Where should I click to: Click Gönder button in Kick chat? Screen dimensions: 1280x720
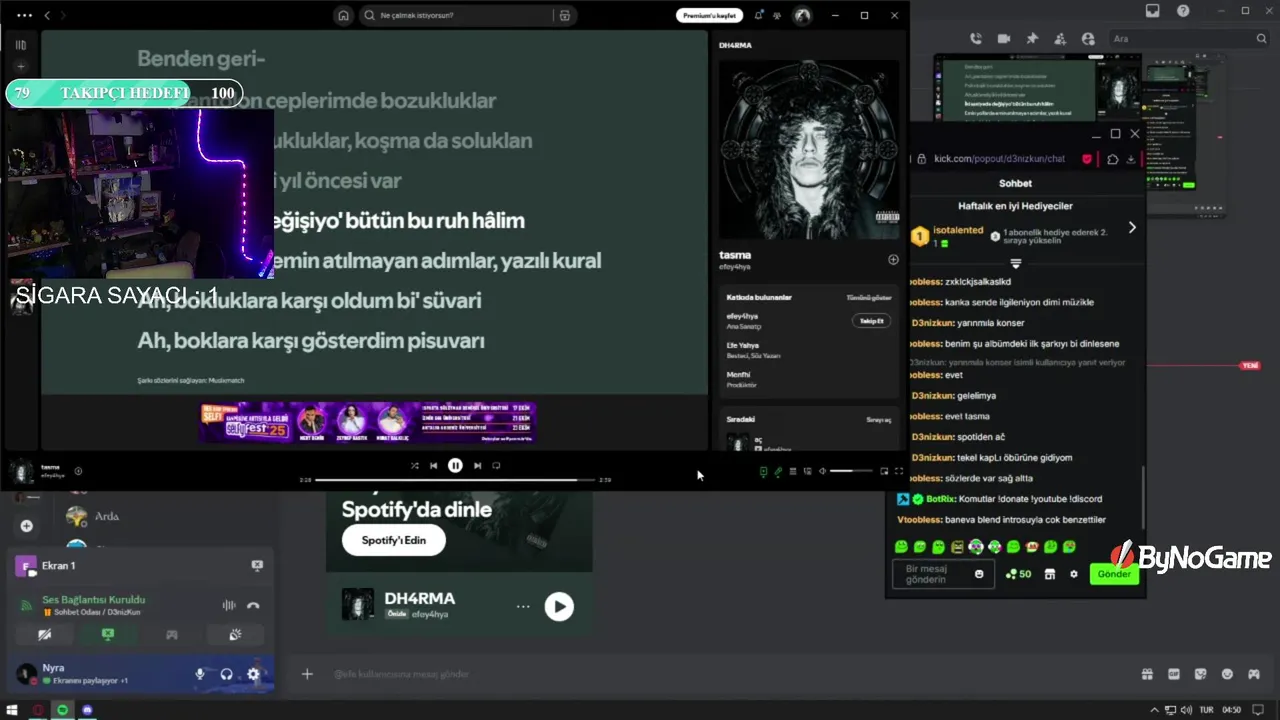(x=1114, y=574)
